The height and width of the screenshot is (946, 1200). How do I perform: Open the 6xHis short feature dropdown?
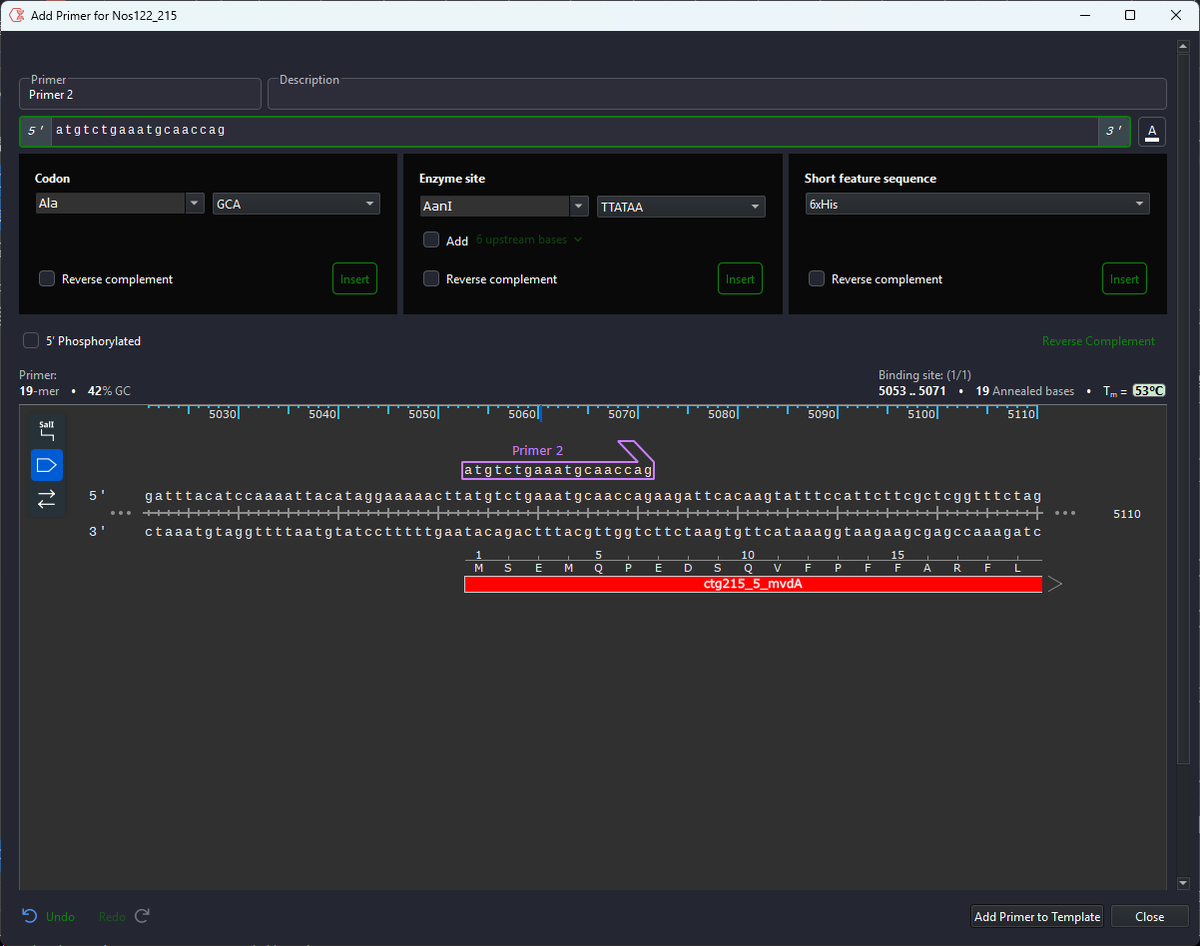(x=977, y=204)
